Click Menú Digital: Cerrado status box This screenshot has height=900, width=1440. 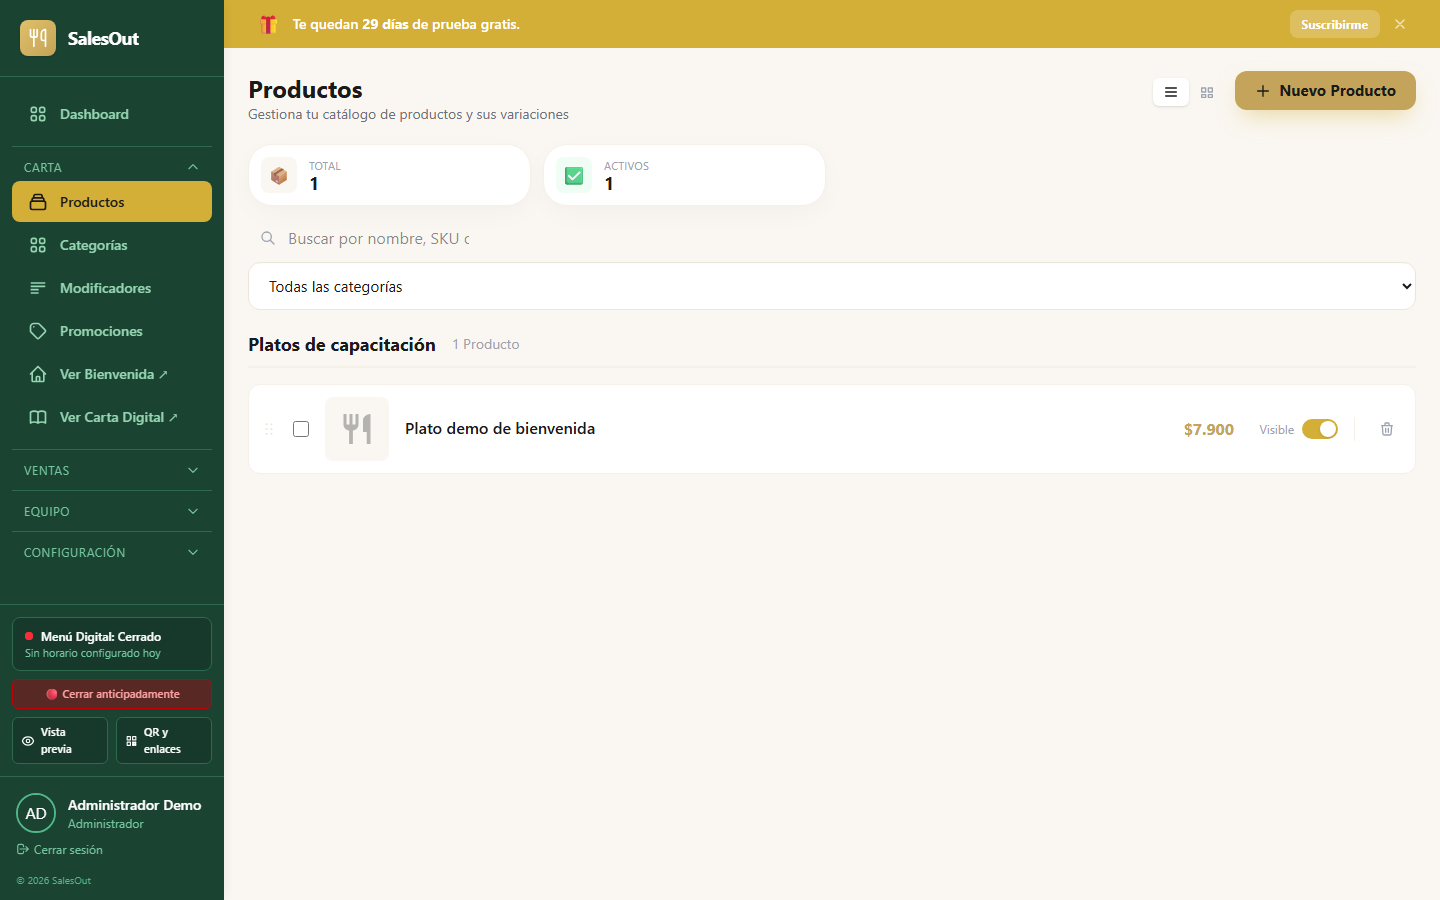coord(112,644)
